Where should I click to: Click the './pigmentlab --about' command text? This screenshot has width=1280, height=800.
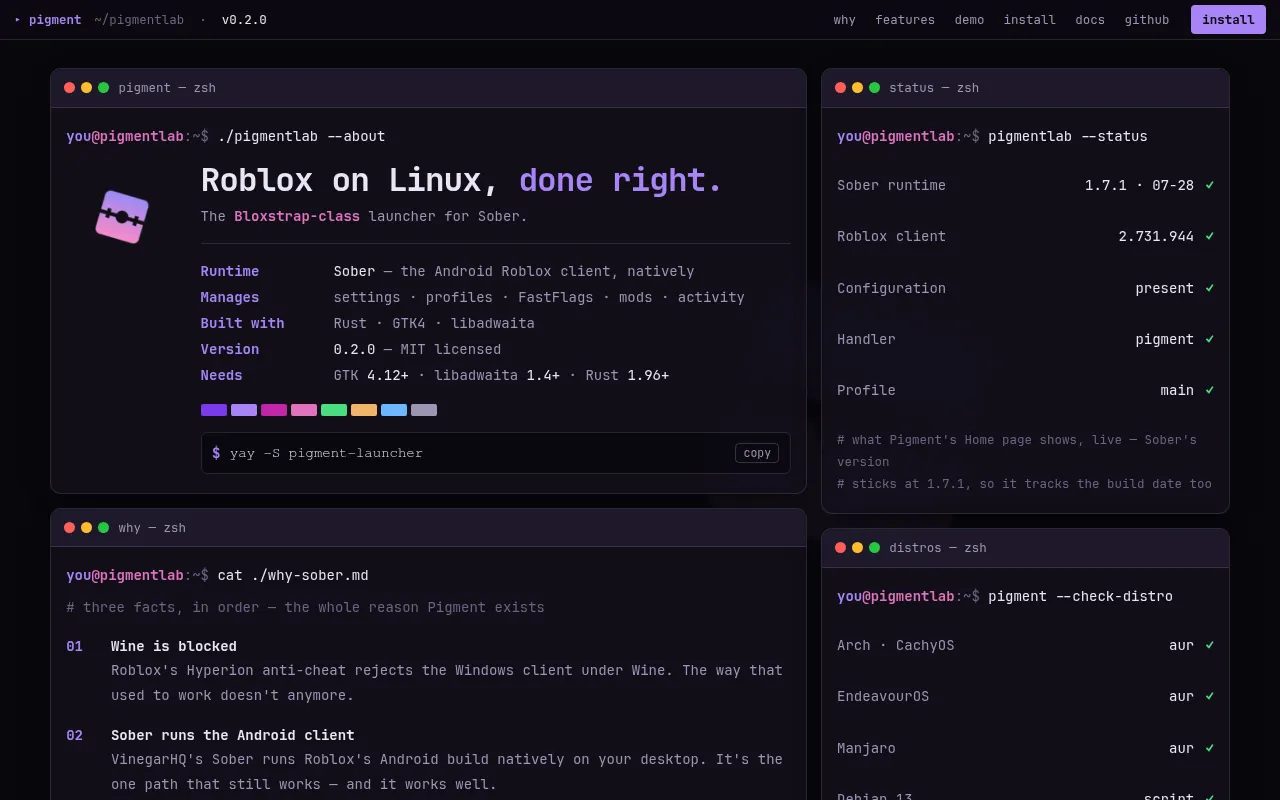(301, 137)
